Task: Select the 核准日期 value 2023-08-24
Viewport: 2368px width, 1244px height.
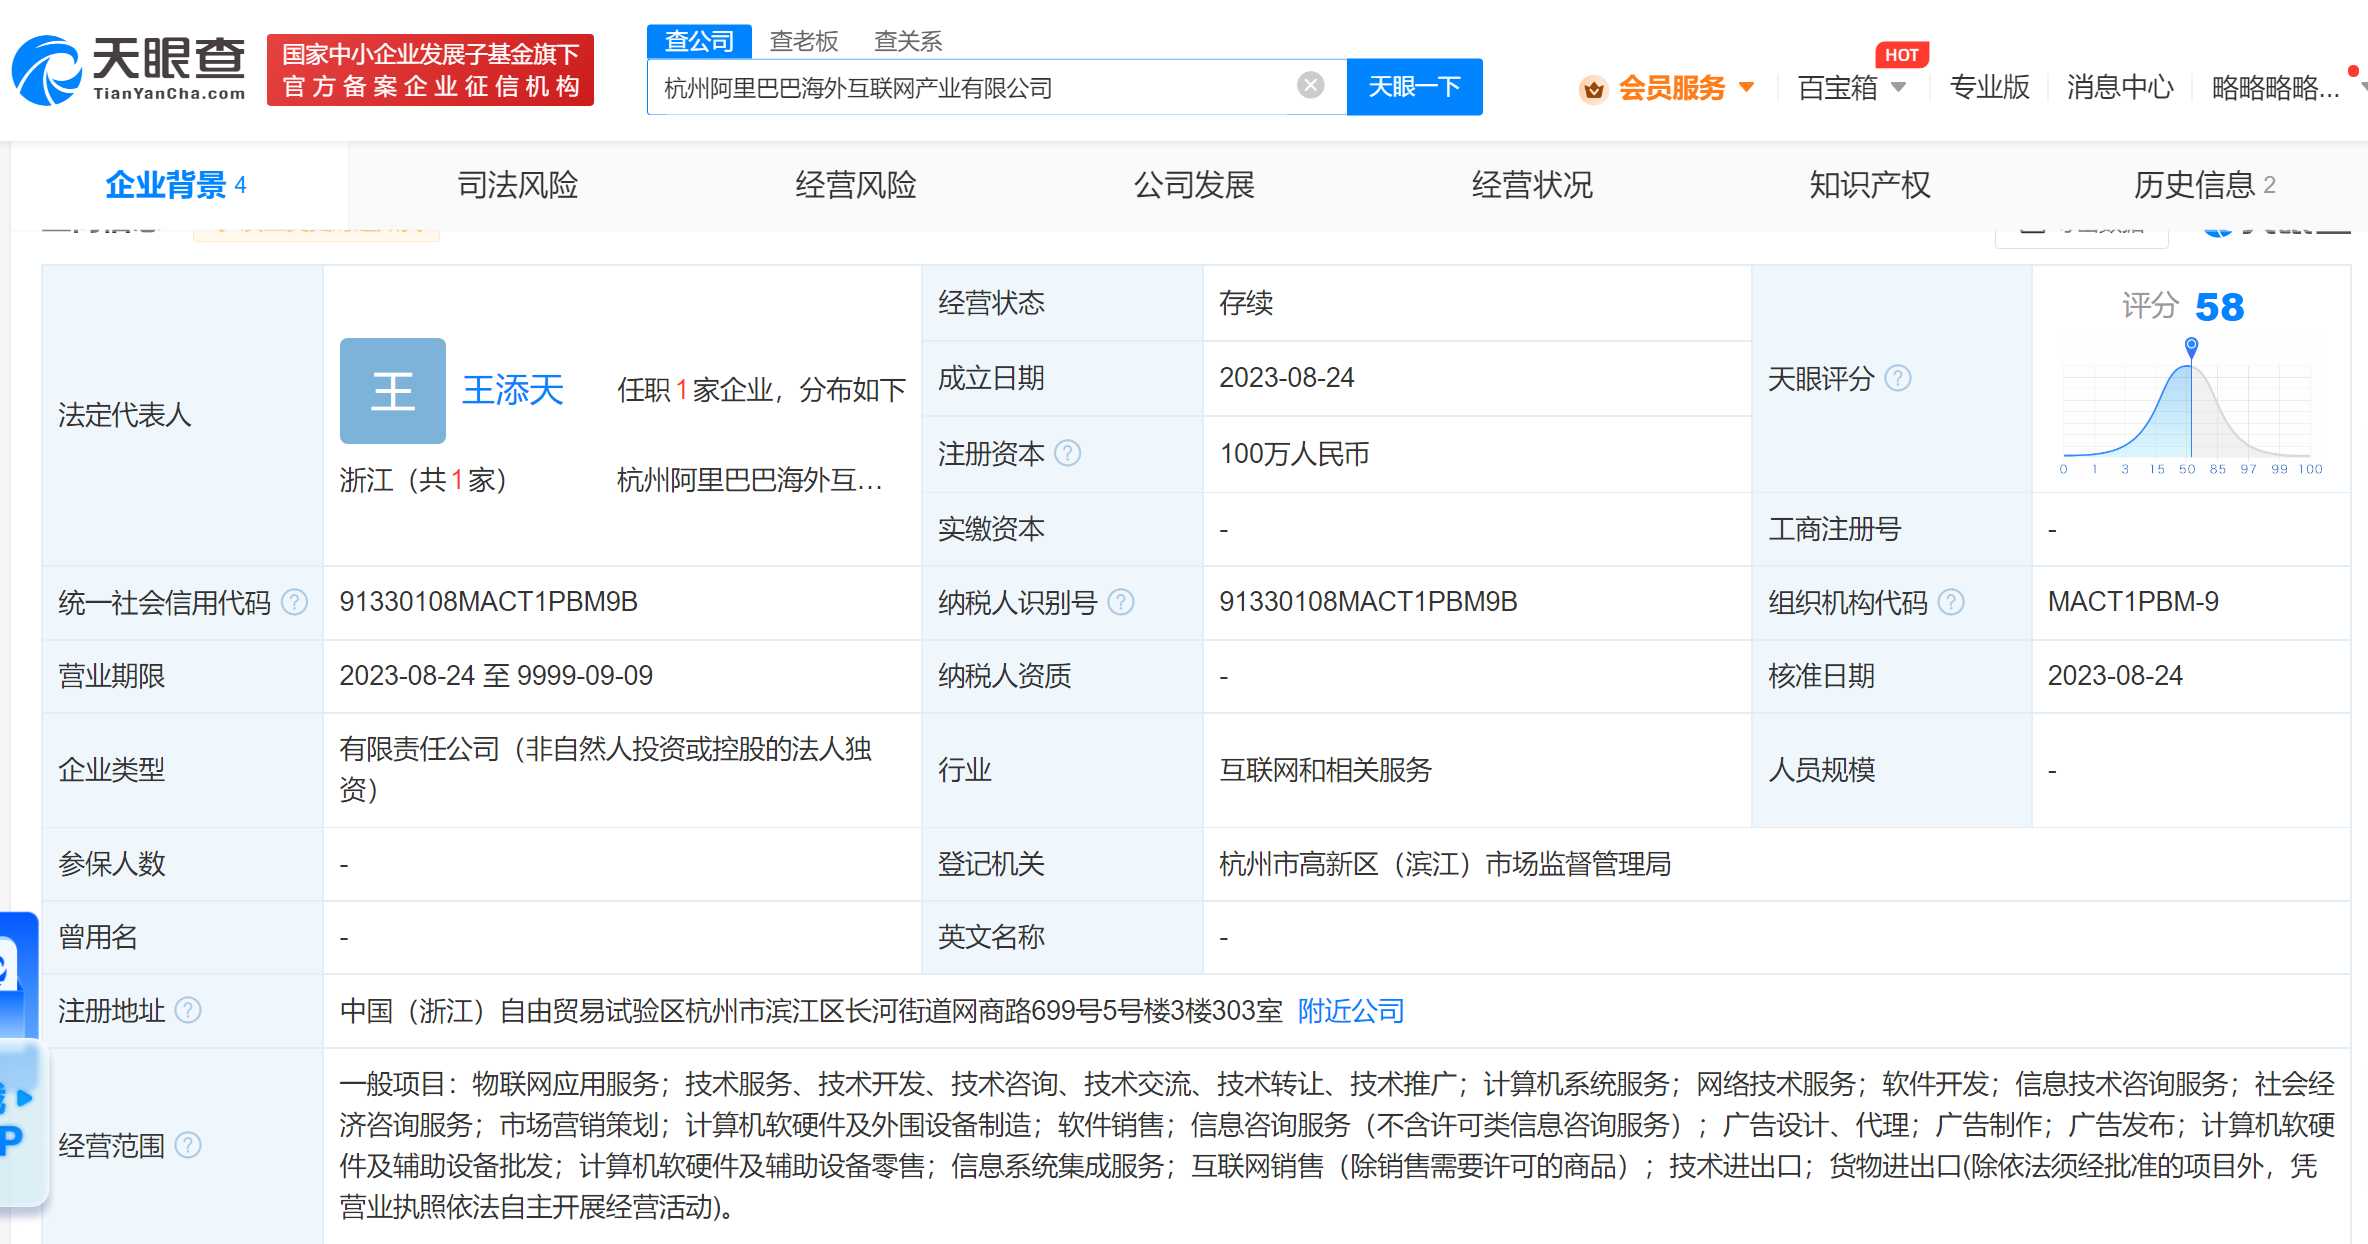Action: pos(2115,676)
